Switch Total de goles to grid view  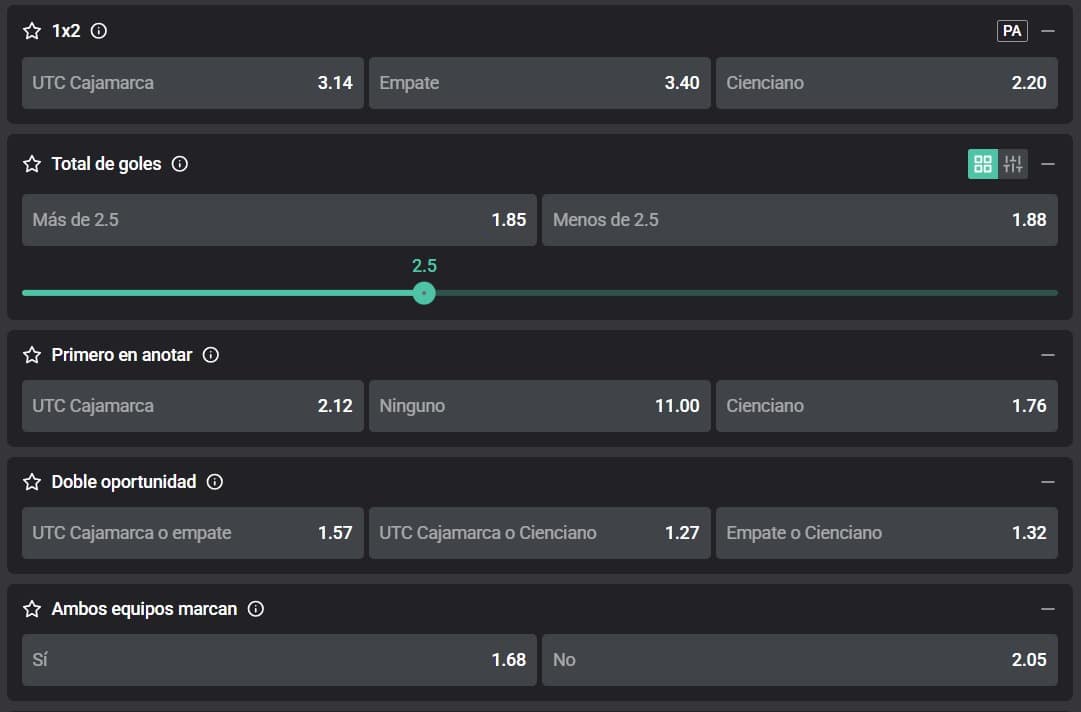(x=982, y=164)
